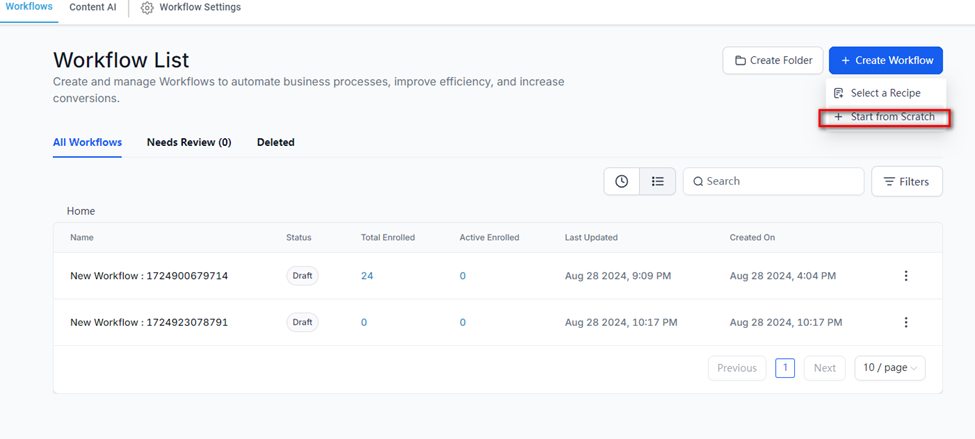Click the clock history view icon

click(622, 181)
